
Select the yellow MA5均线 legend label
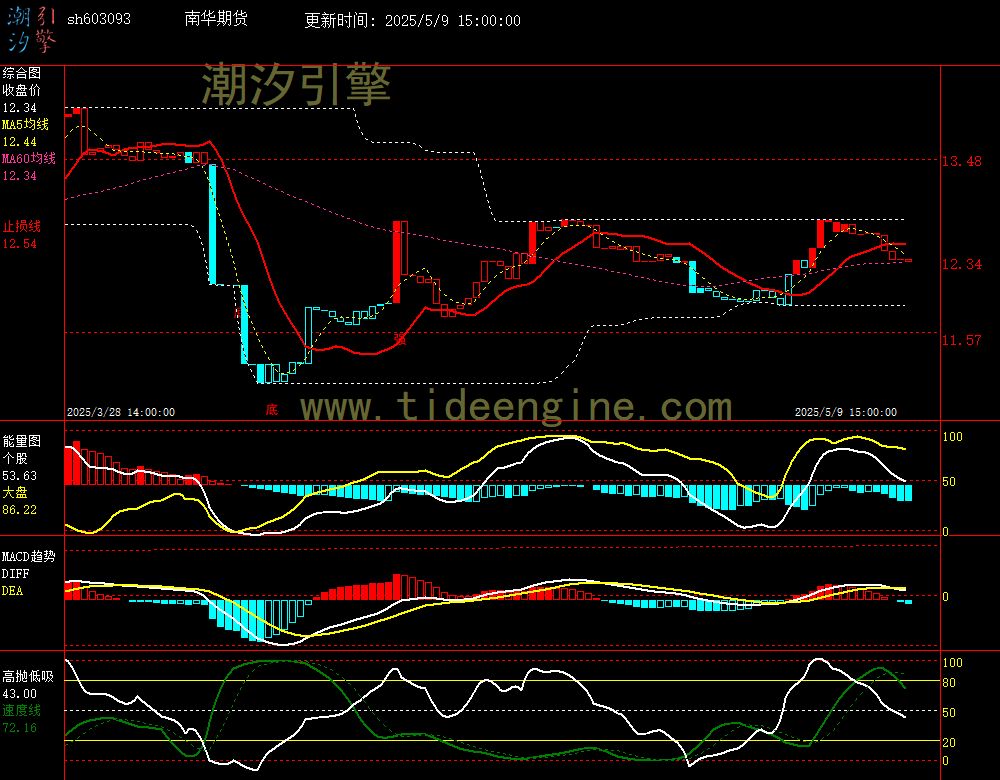pyautogui.click(x=26, y=124)
